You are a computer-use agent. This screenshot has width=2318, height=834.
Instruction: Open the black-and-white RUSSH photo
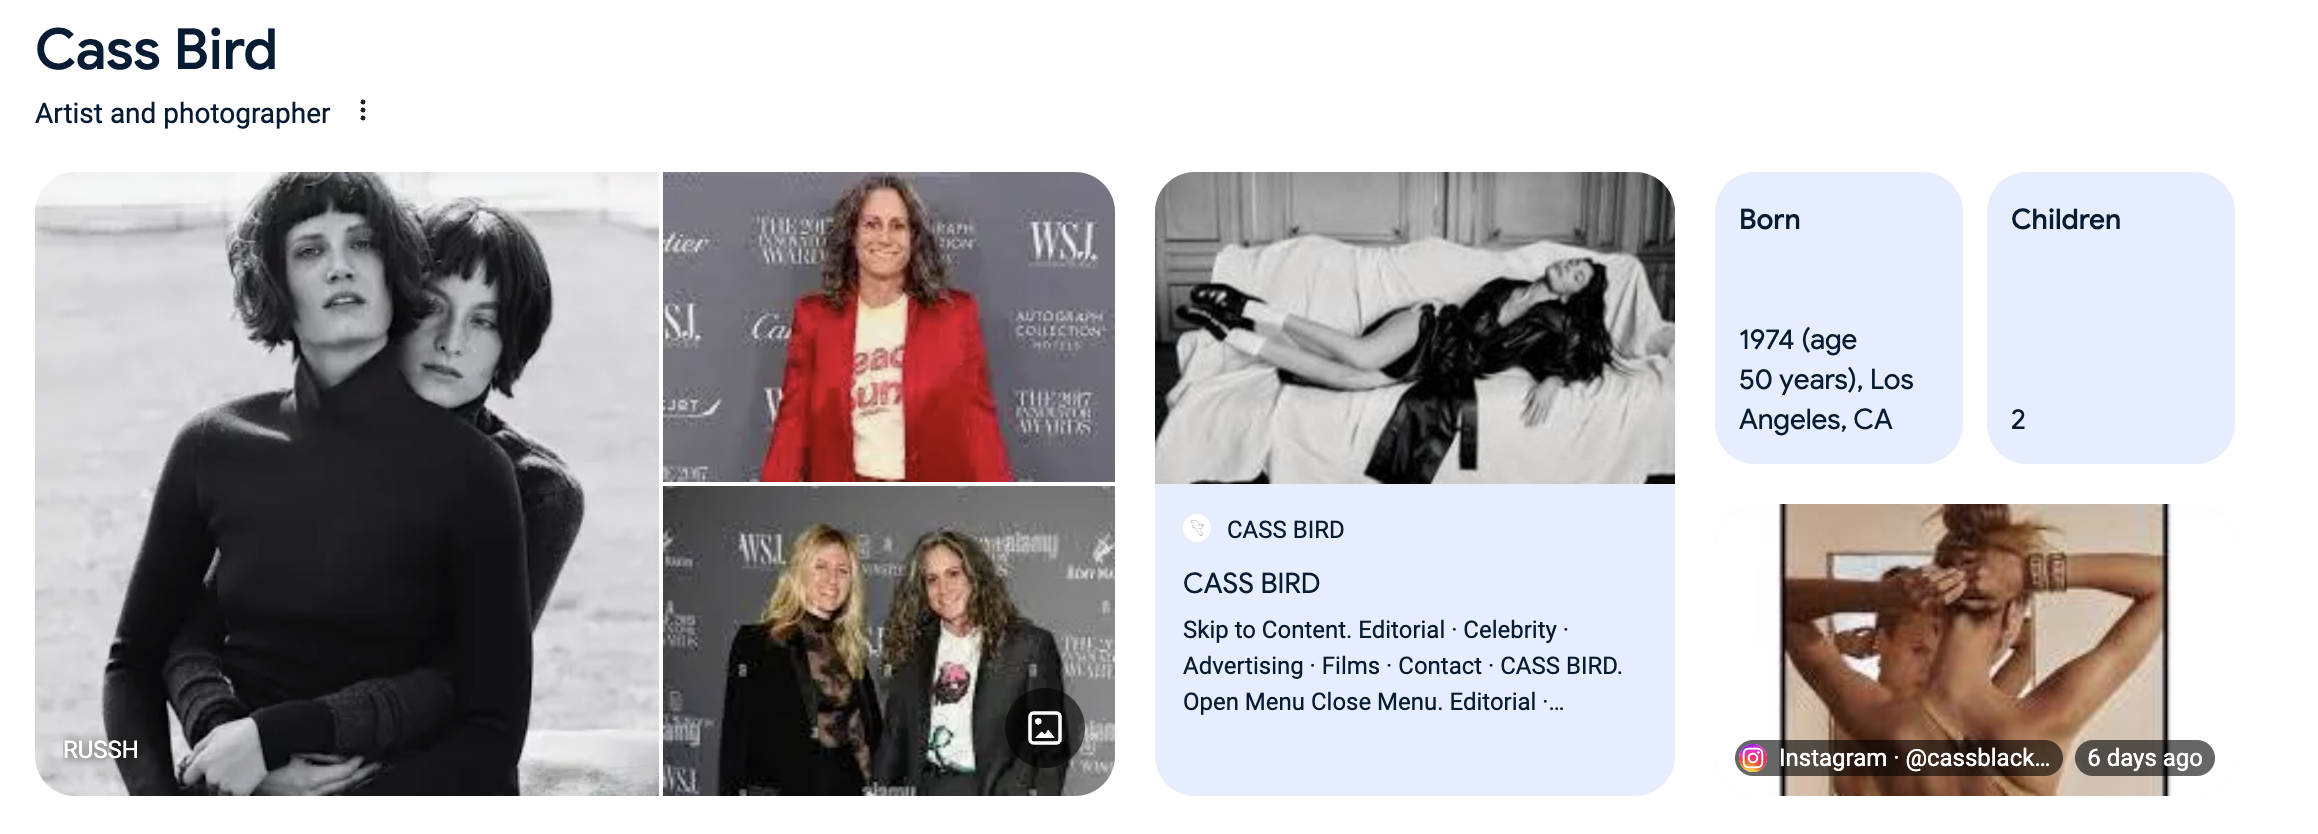click(x=347, y=484)
